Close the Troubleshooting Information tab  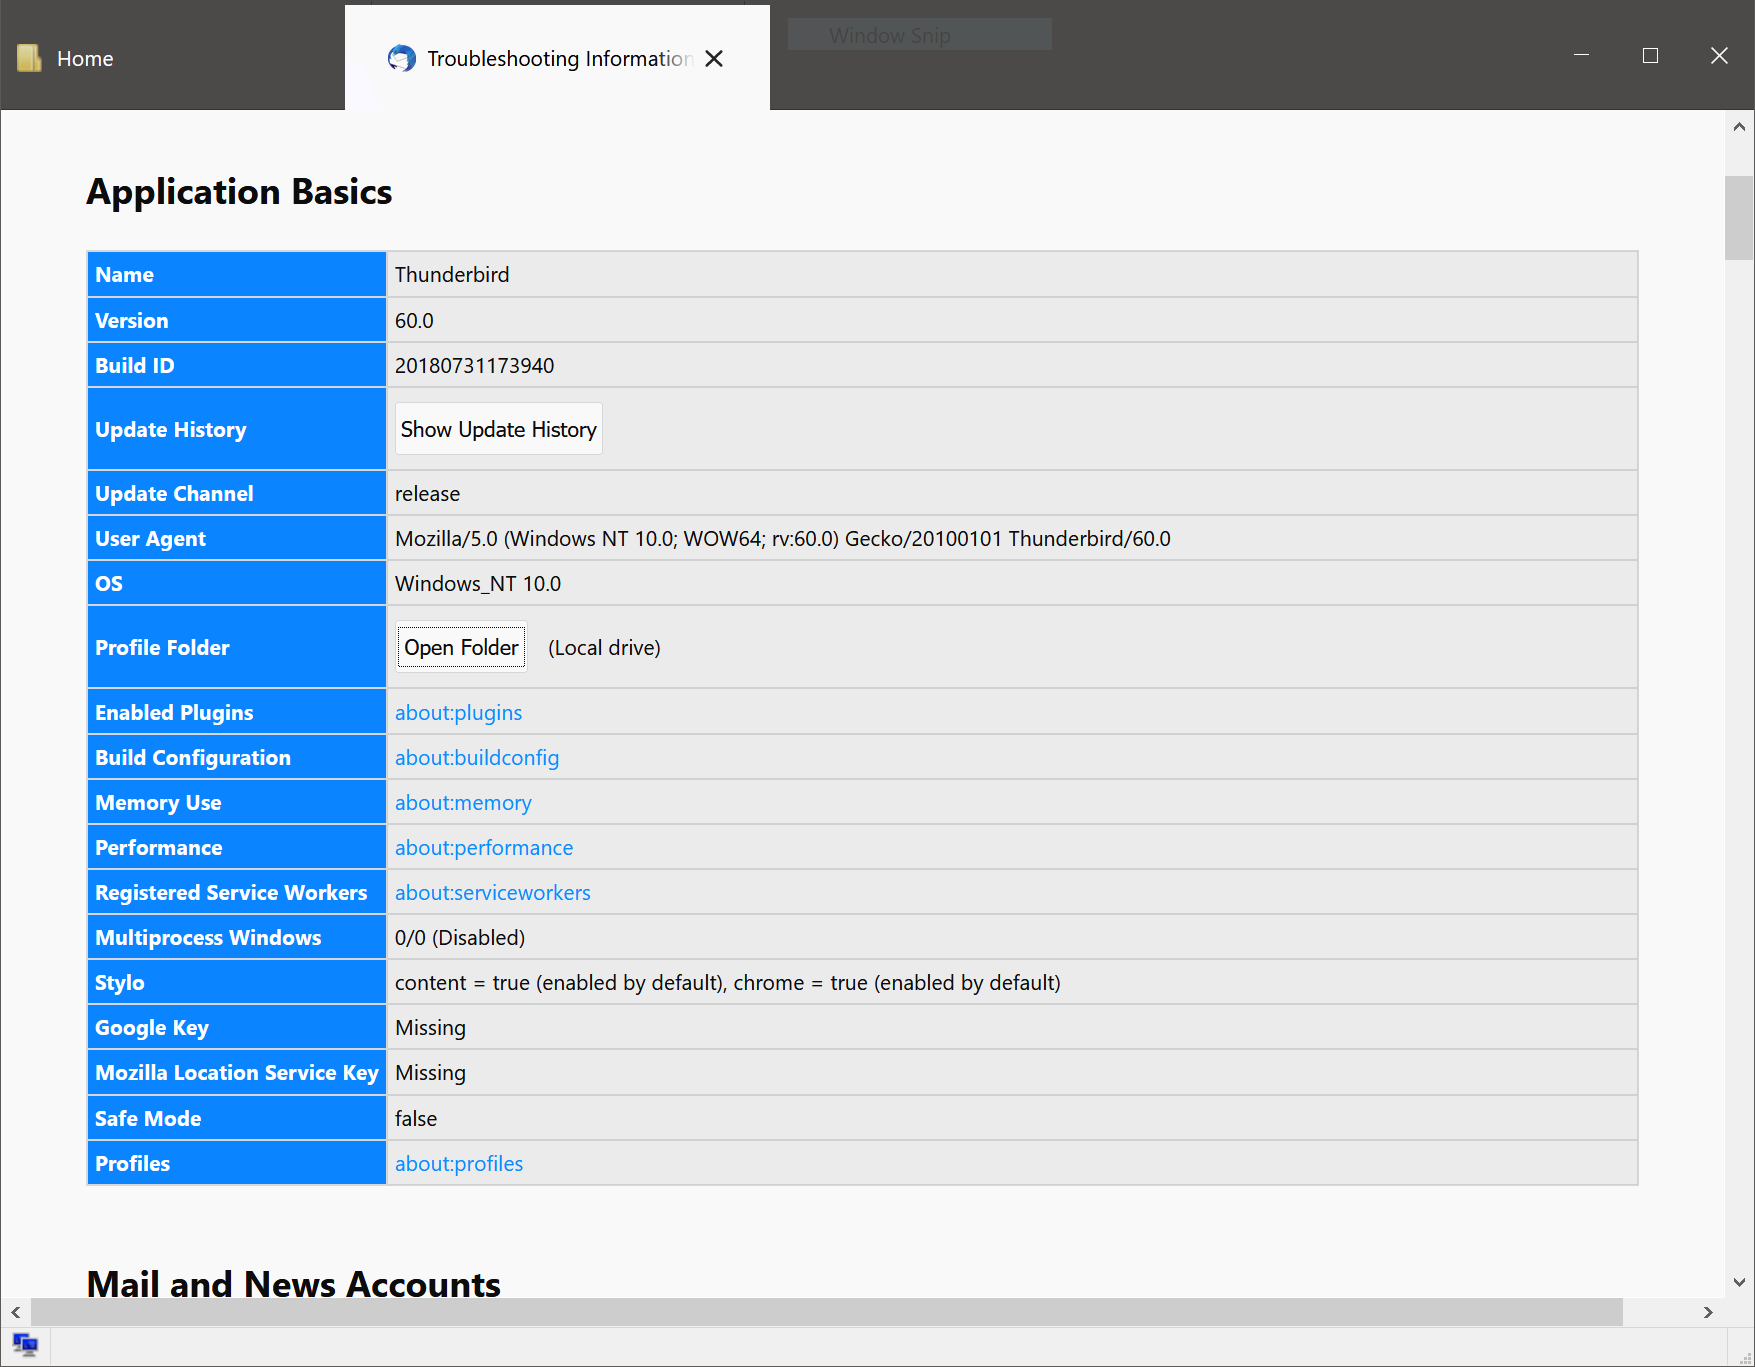714,58
